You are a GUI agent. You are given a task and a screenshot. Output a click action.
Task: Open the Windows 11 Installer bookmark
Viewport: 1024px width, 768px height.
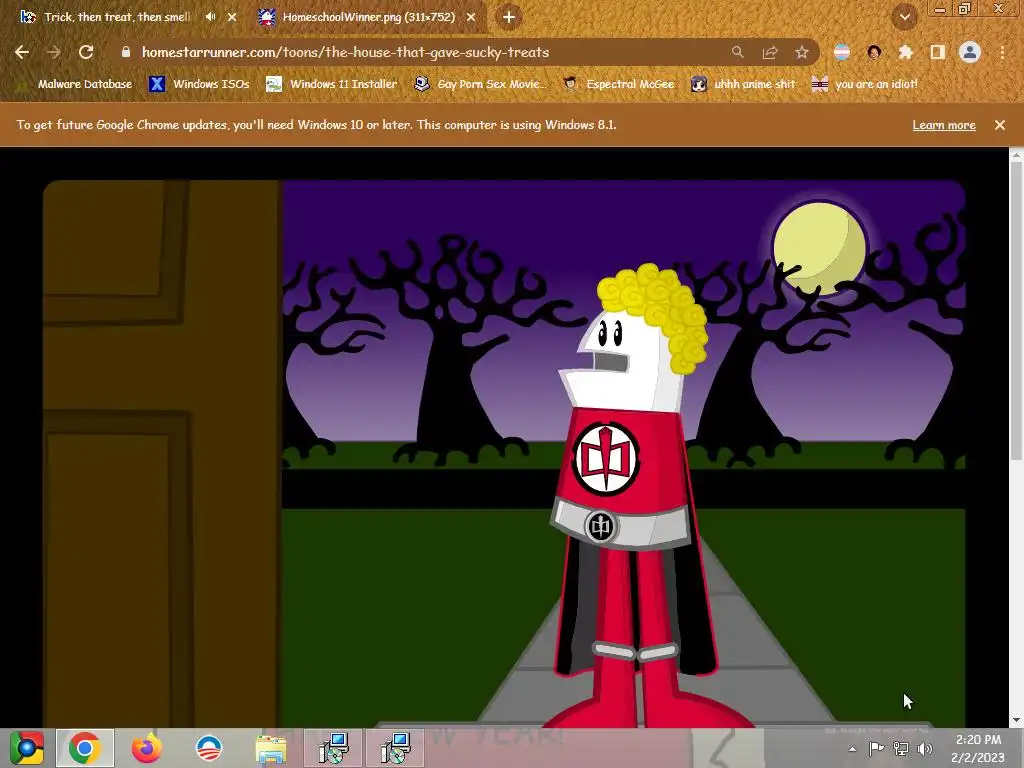coord(332,84)
